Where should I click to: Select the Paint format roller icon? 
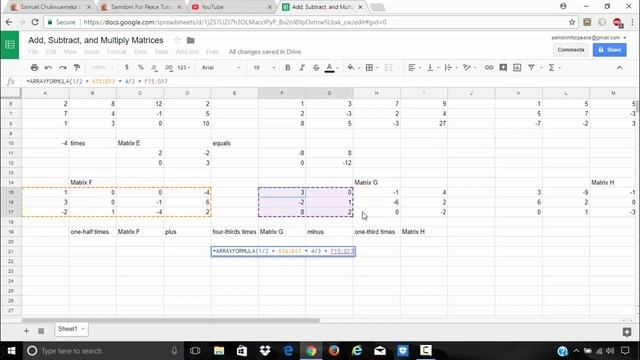[x=77, y=67]
